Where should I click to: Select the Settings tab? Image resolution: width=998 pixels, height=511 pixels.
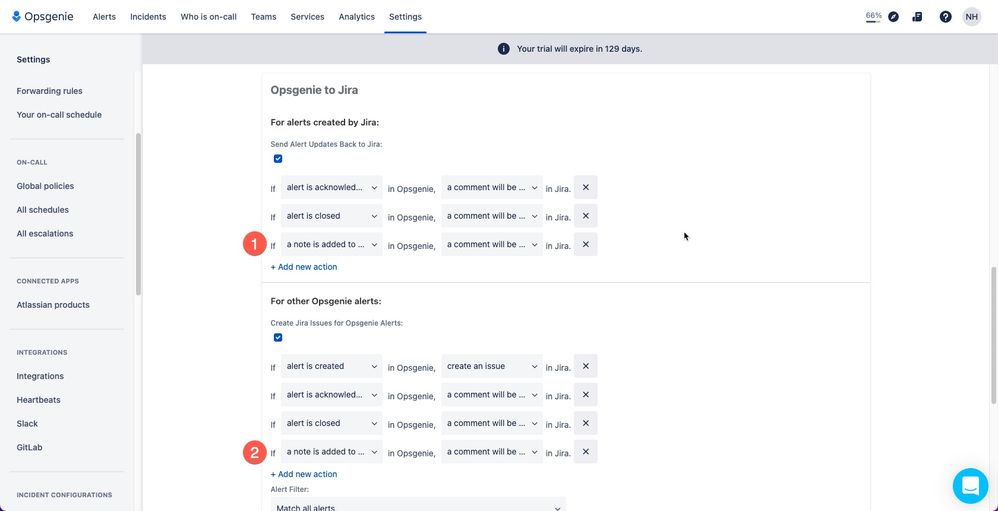pos(405,17)
